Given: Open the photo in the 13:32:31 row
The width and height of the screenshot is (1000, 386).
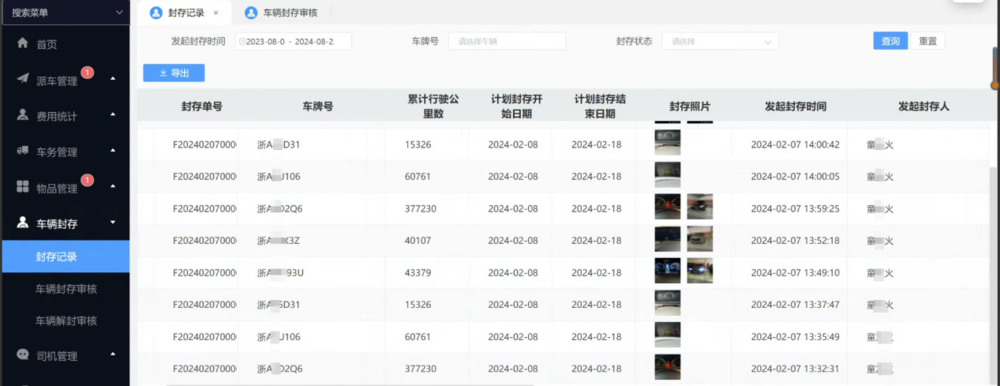Looking at the screenshot, I should point(668,367).
